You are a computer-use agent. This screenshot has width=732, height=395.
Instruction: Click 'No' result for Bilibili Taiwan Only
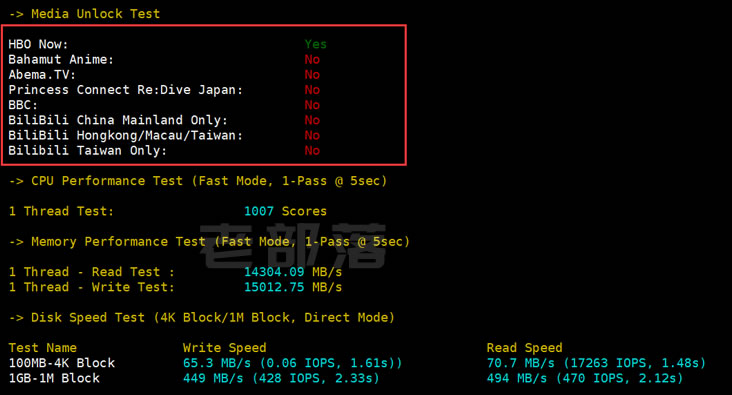(x=312, y=151)
